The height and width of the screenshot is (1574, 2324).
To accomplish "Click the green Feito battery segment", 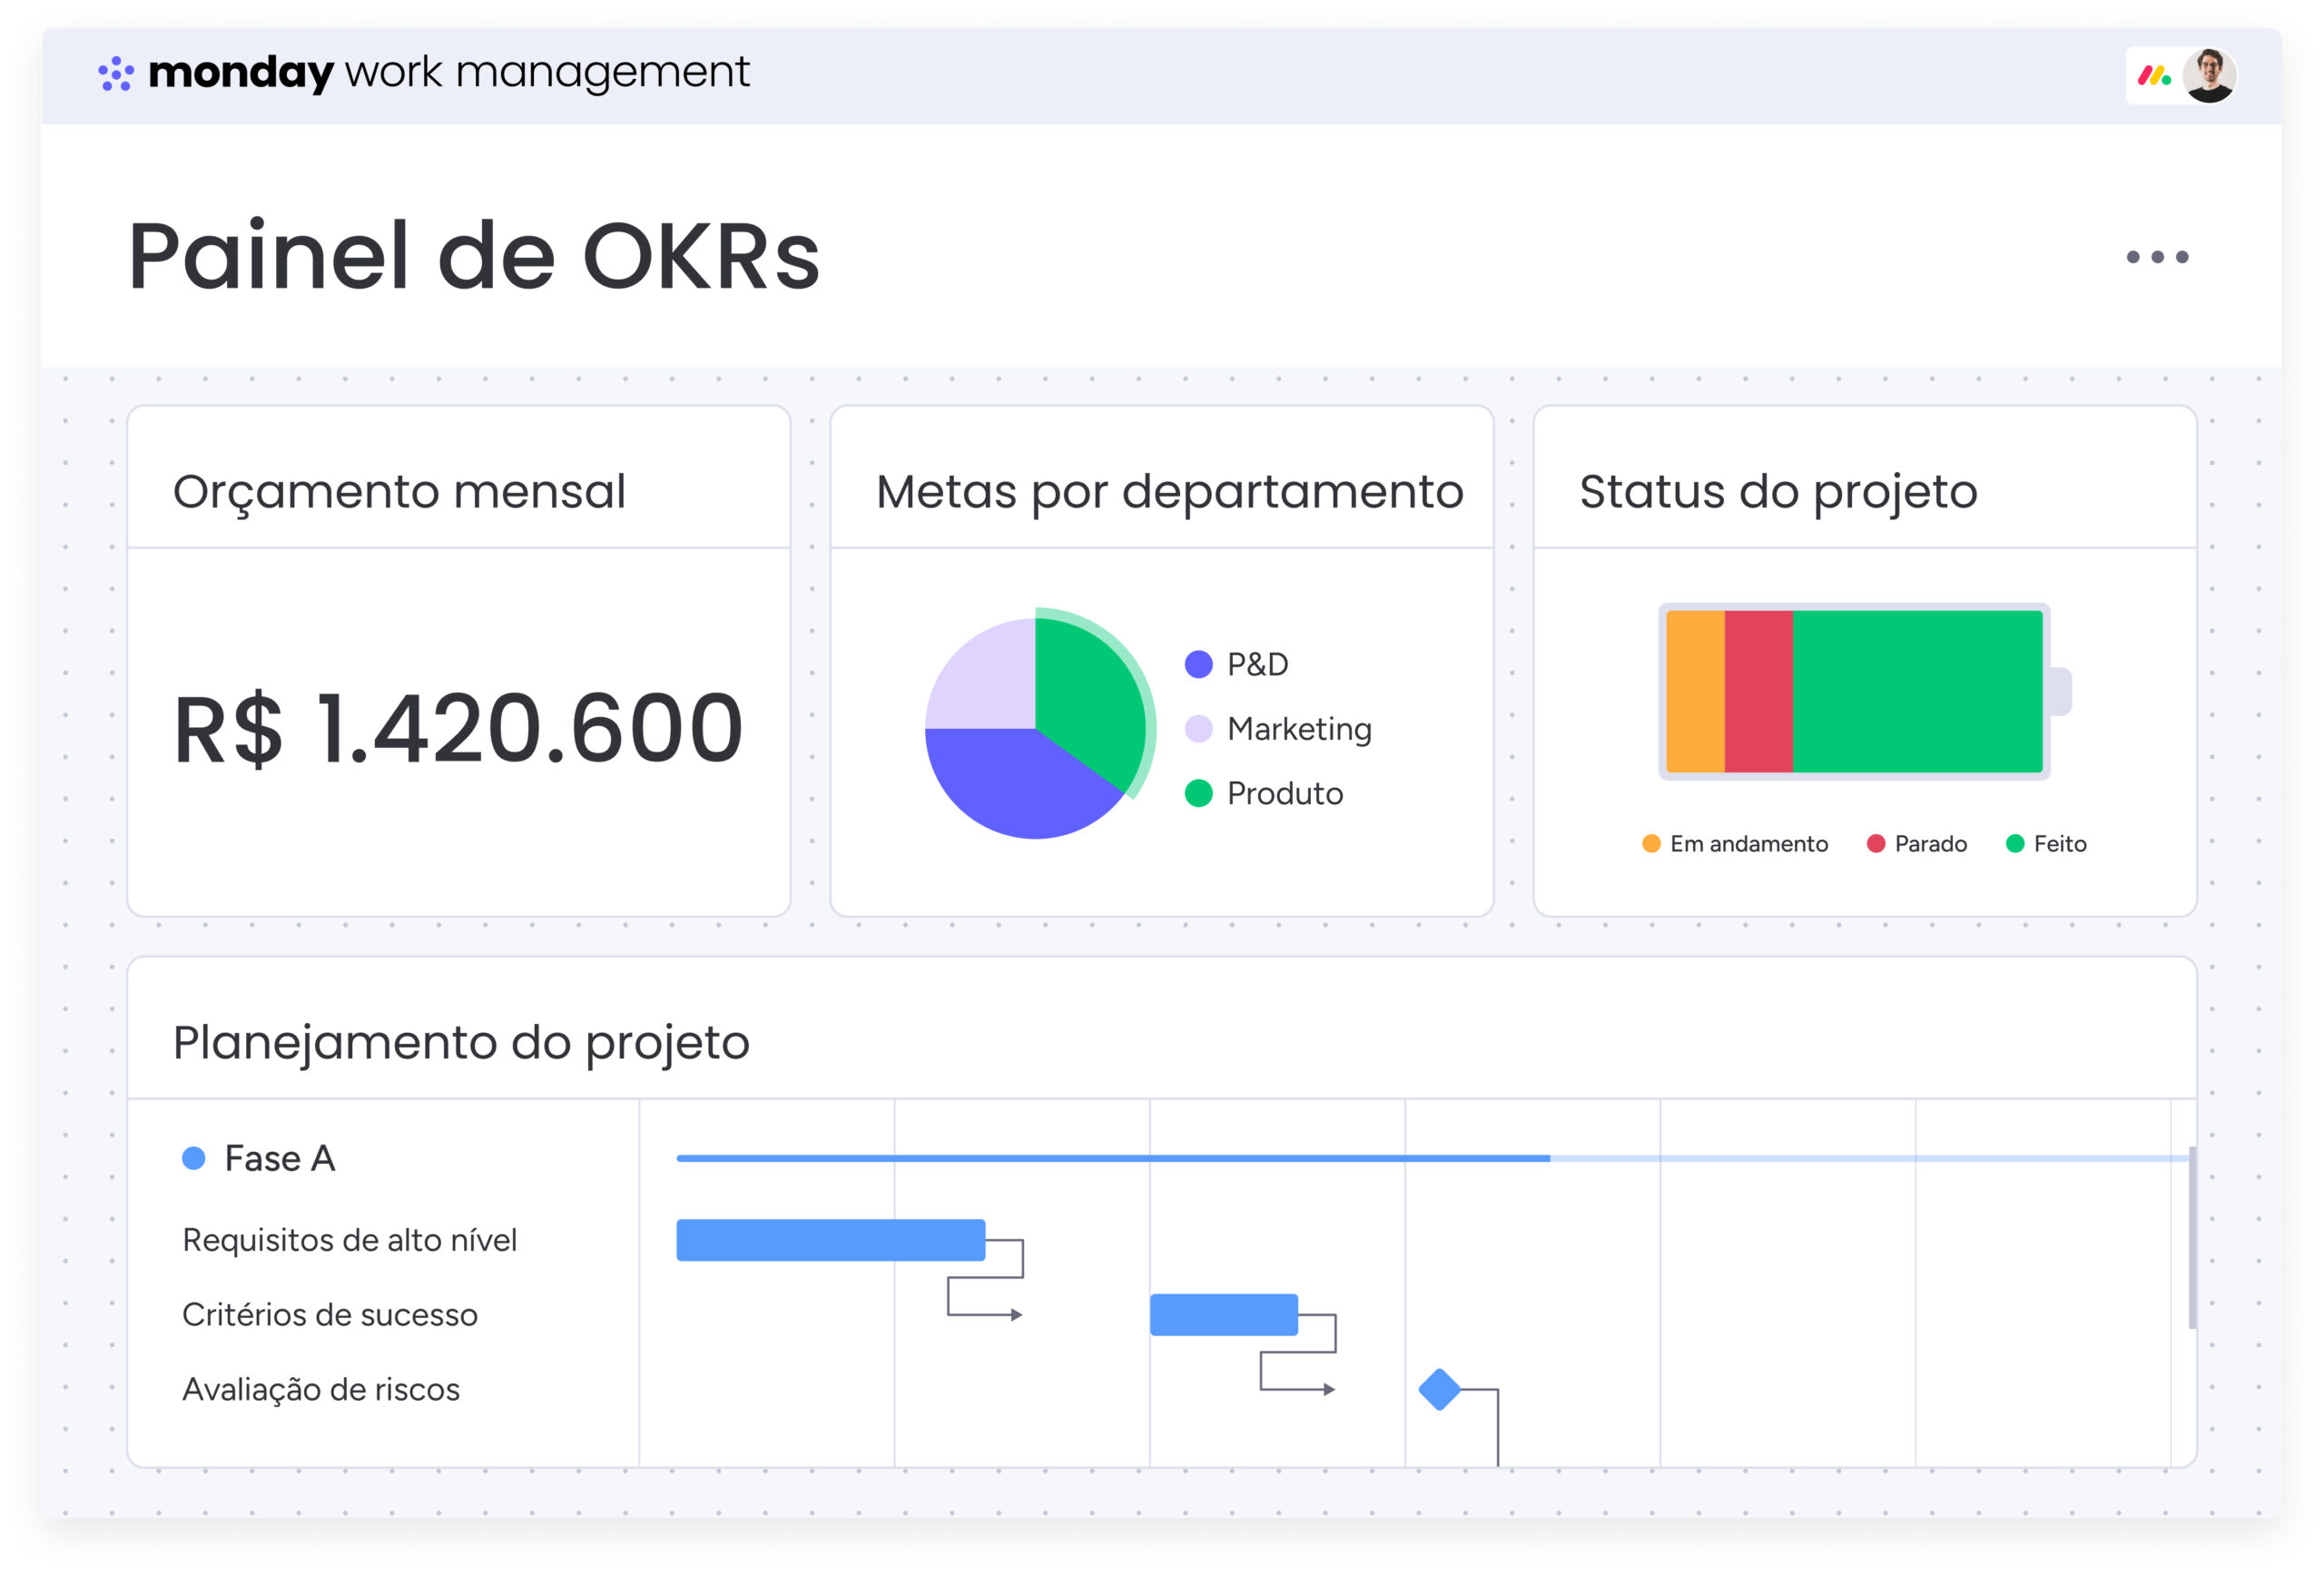I will pos(1917,691).
